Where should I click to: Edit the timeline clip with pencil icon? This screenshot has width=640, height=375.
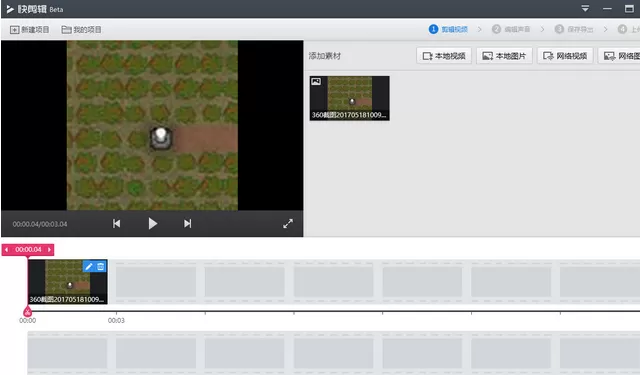(x=89, y=267)
